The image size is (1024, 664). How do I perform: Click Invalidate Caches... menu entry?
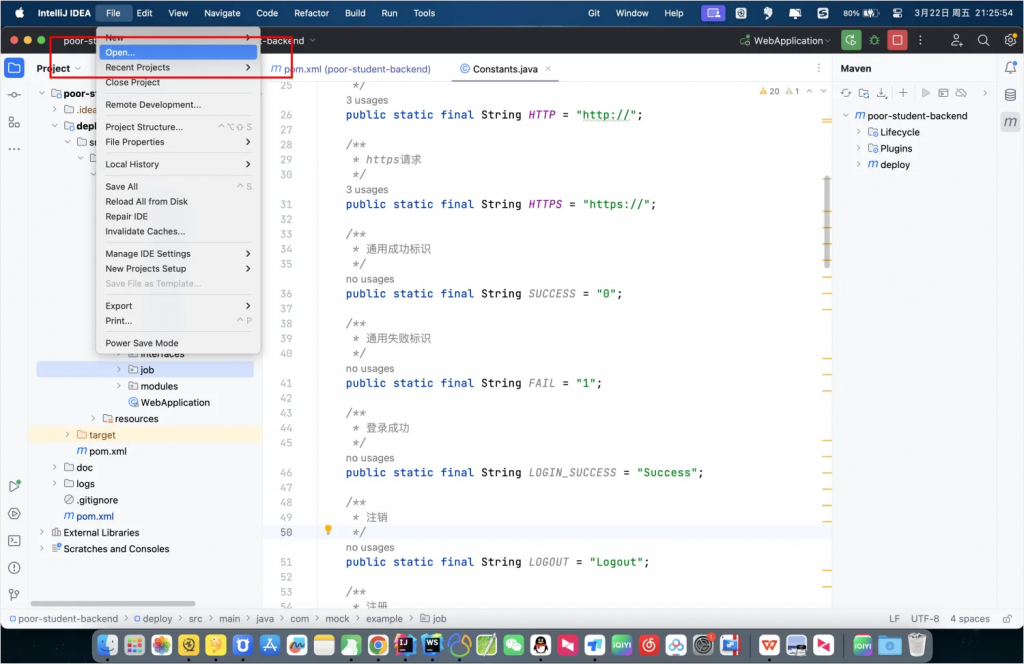coord(145,231)
